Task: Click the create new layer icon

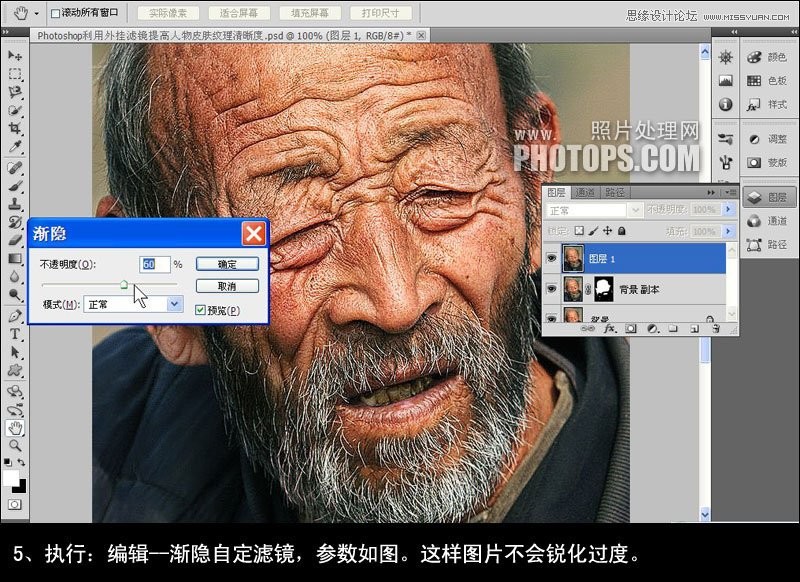Action: (x=694, y=330)
